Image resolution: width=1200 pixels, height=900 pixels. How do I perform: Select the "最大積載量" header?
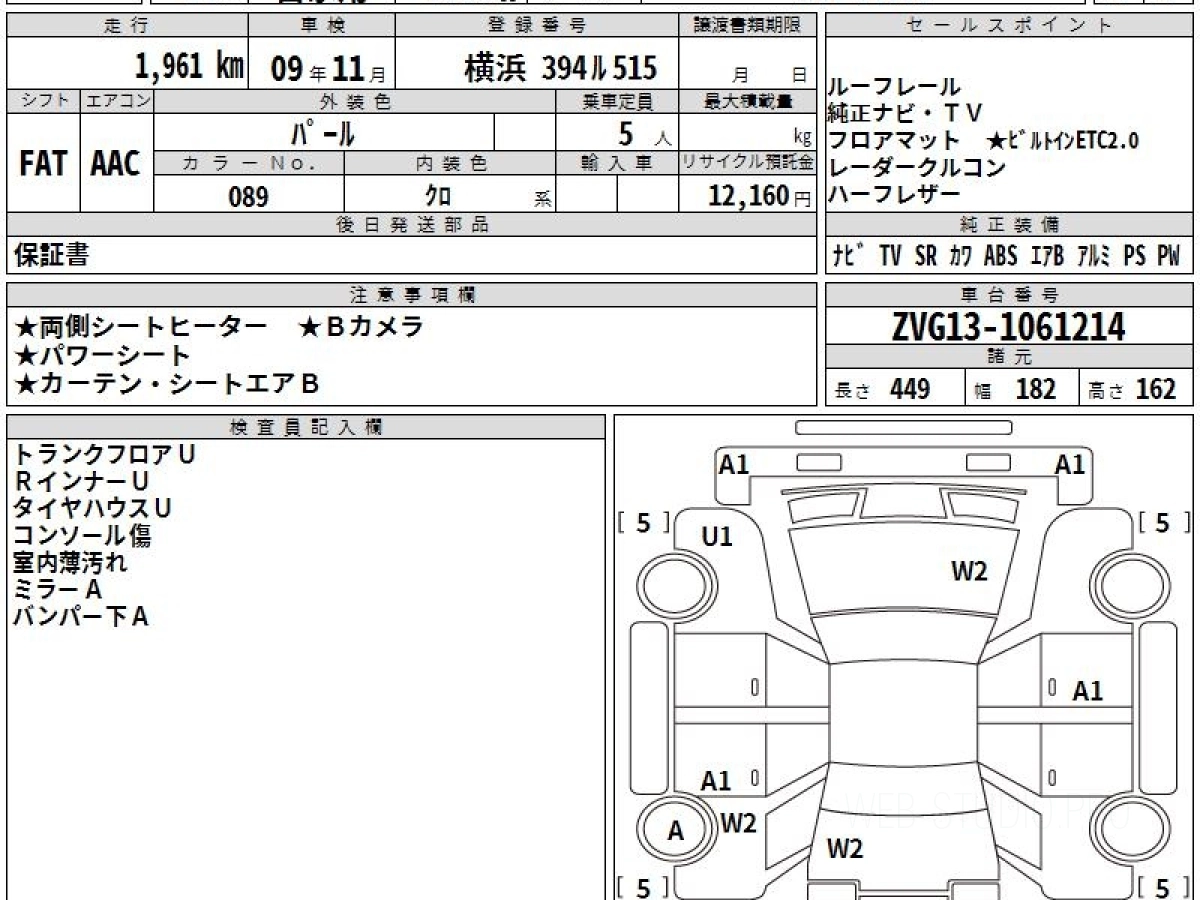click(748, 101)
